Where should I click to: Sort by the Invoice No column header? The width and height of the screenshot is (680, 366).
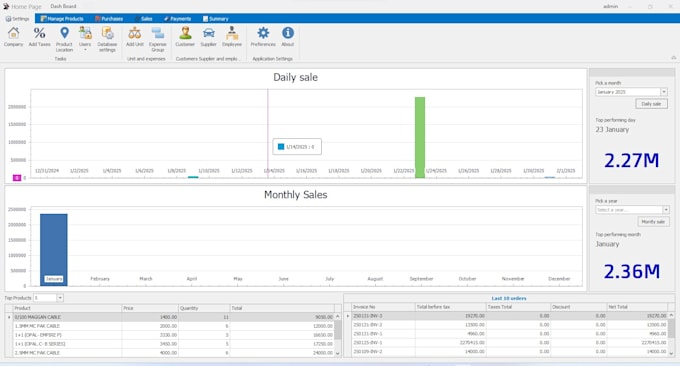[x=383, y=307]
